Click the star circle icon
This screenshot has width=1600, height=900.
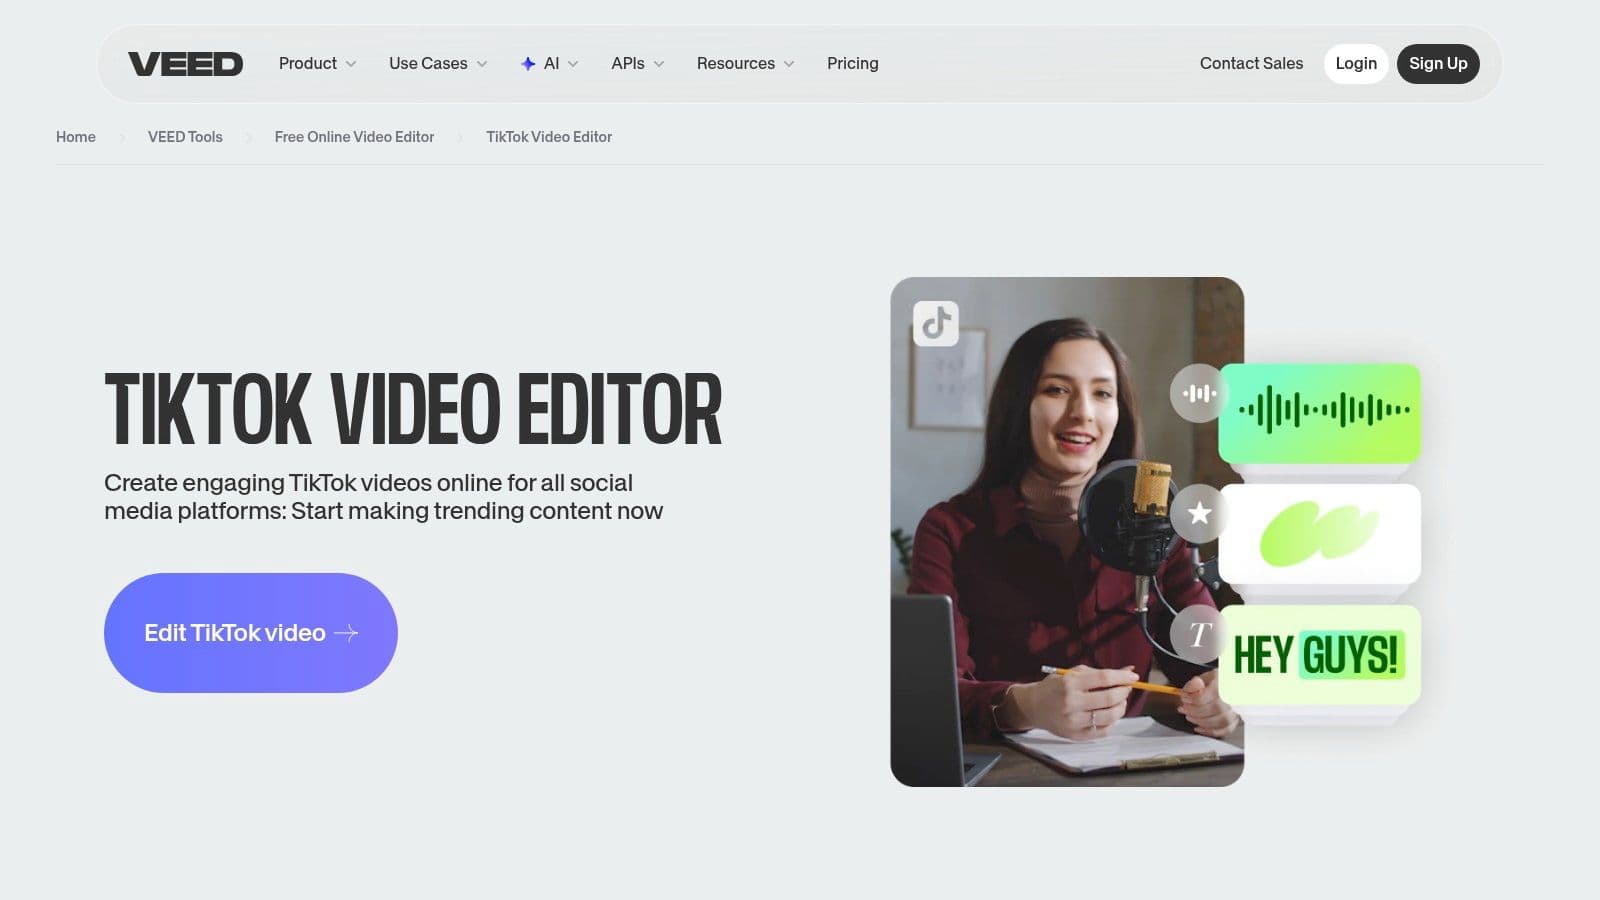pos(1198,513)
